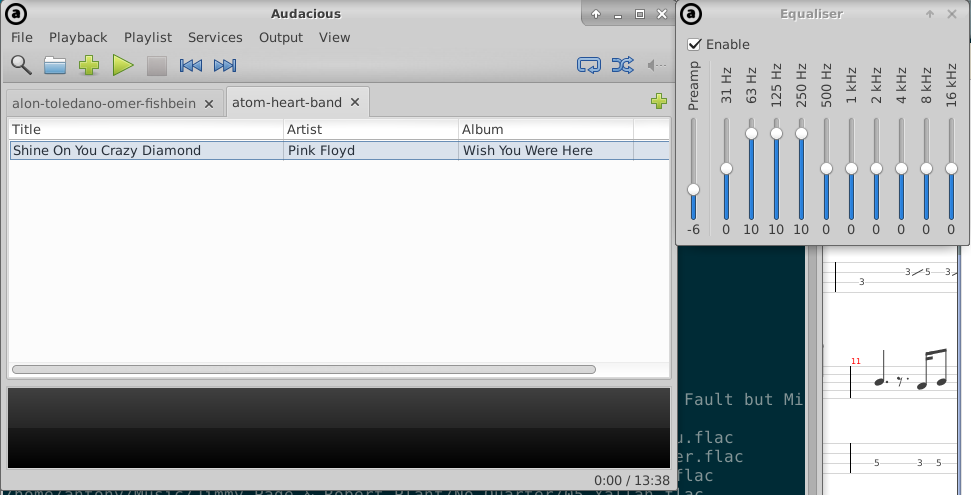Click the 63 Hz equaliser slider handle
Viewport: 971px width, 495px height.
751,133
